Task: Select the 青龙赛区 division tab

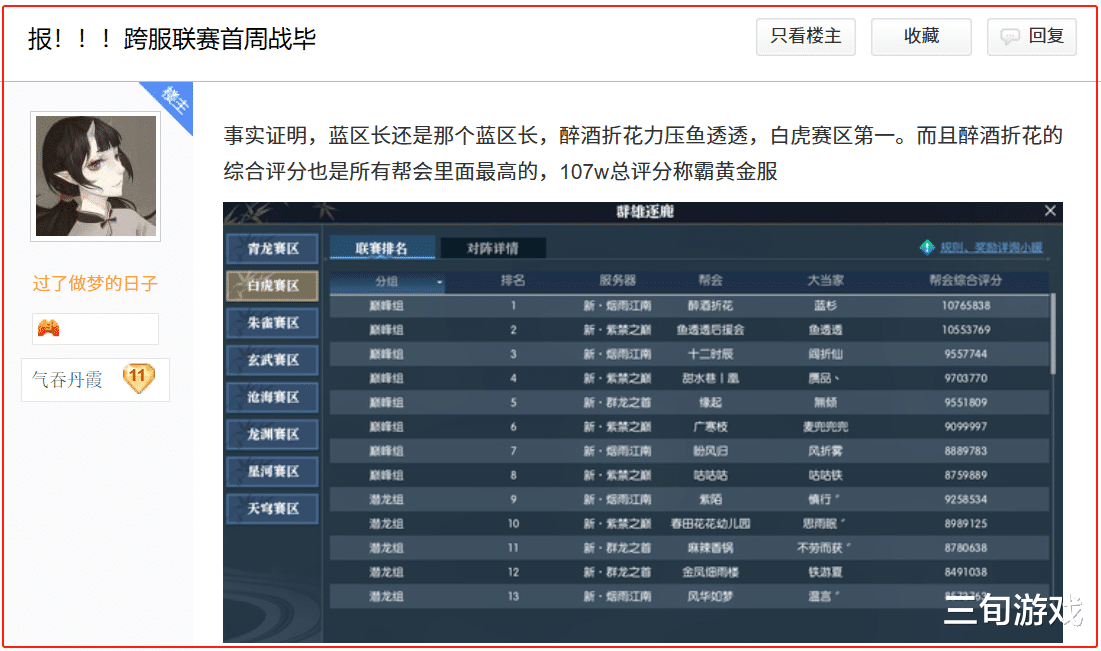Action: (x=272, y=249)
